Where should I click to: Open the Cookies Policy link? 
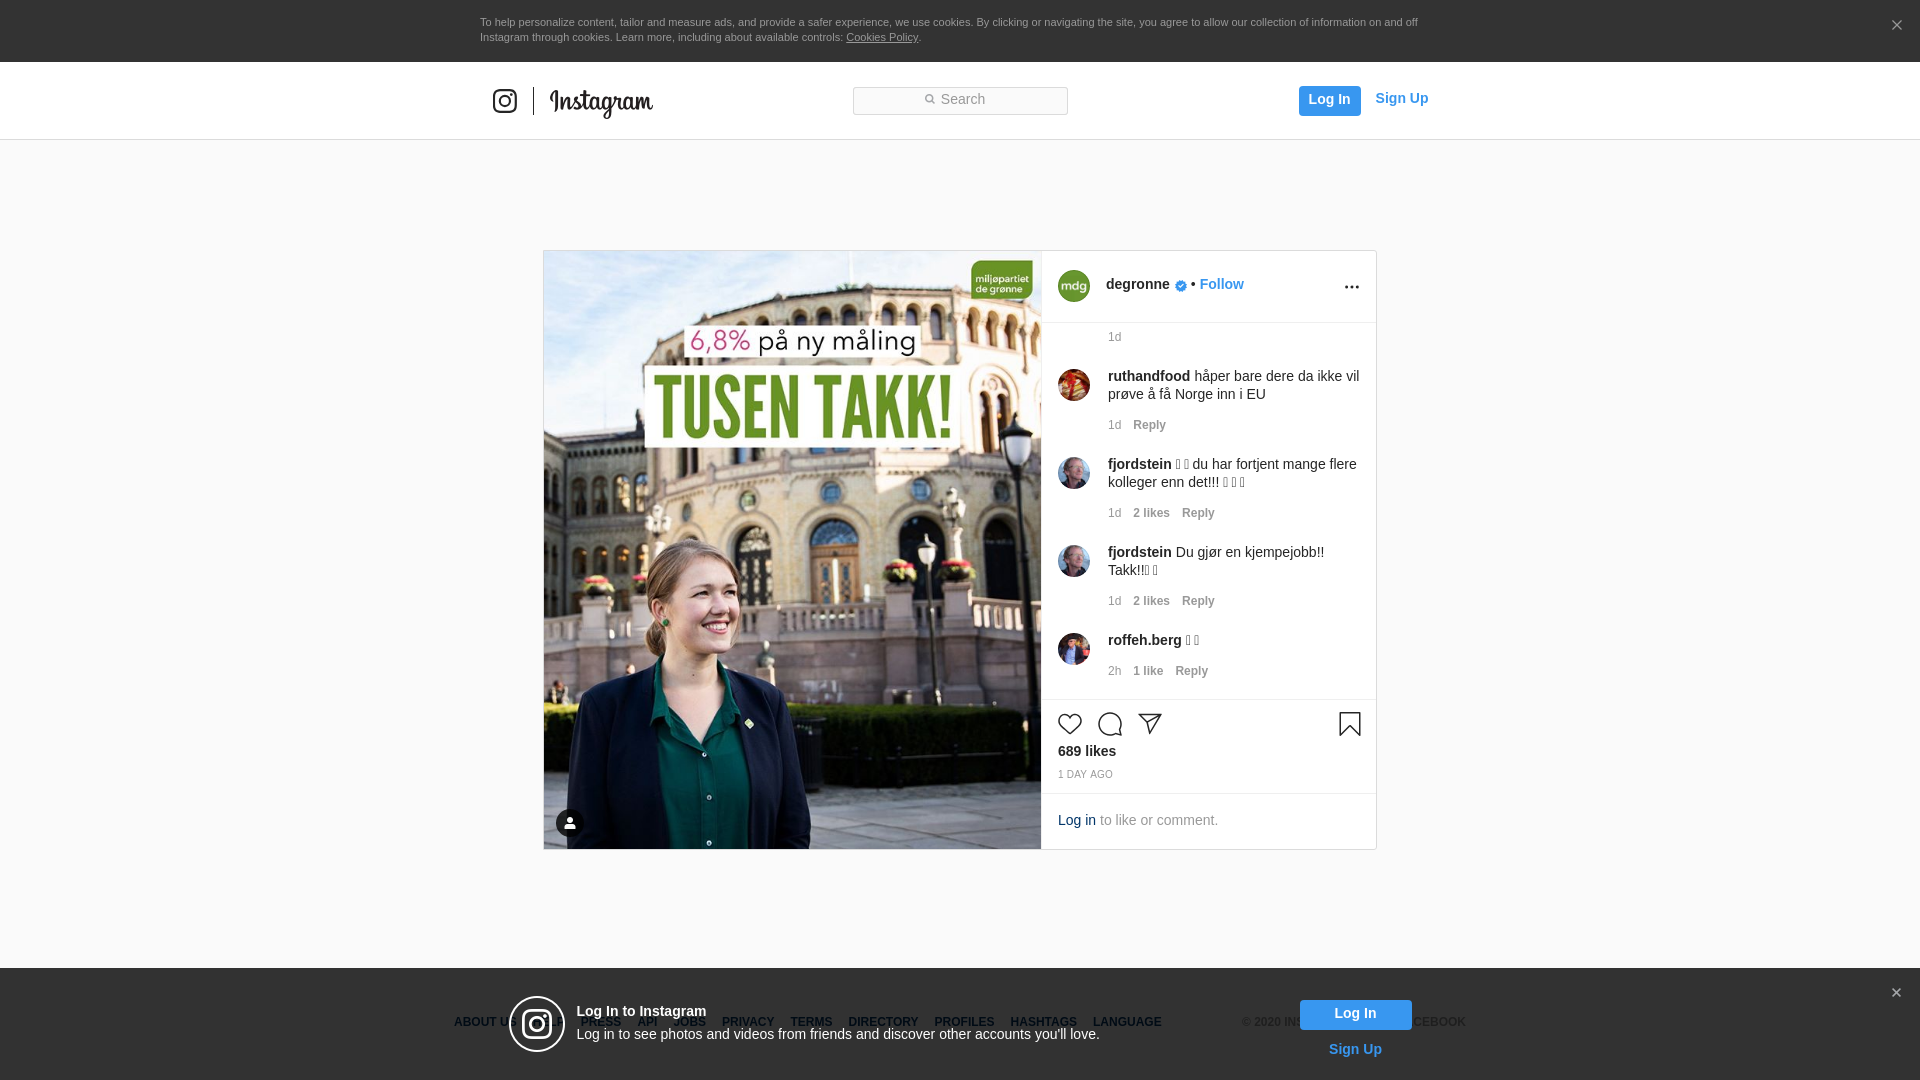click(882, 37)
